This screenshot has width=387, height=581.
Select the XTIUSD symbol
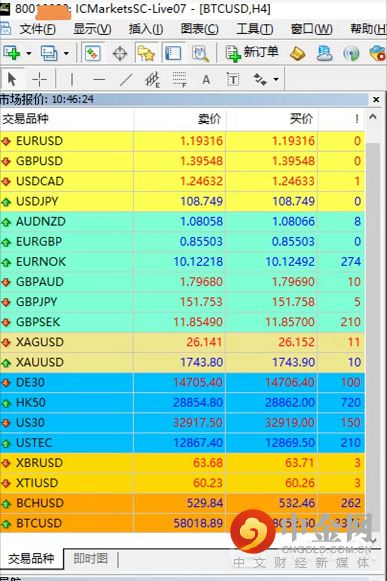(x=37, y=483)
